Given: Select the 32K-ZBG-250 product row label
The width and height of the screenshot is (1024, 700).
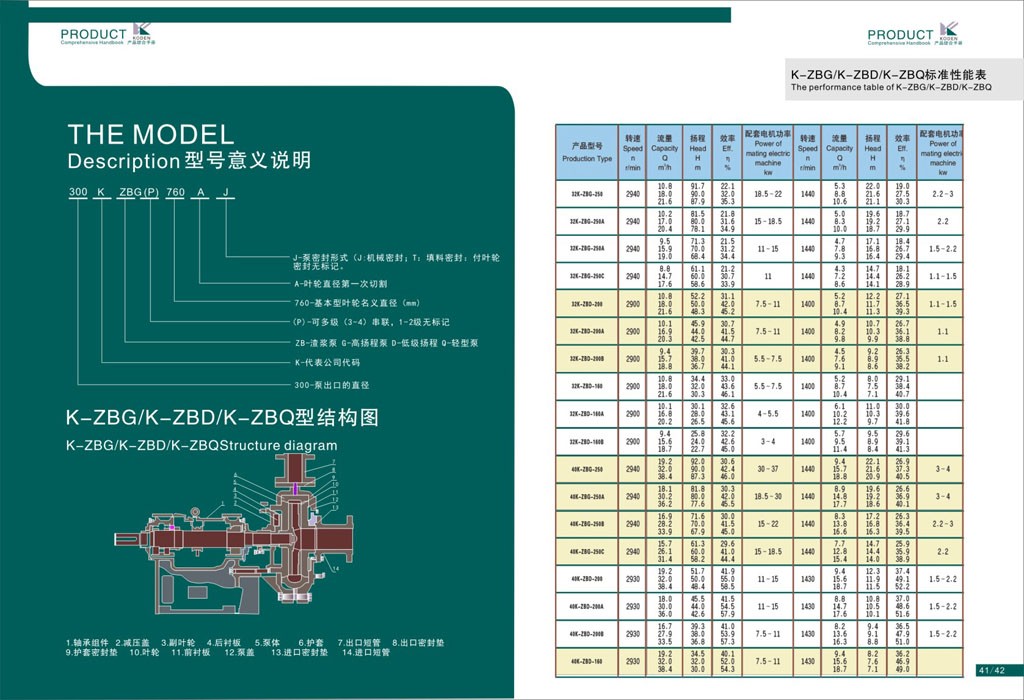Looking at the screenshot, I should coord(587,194).
